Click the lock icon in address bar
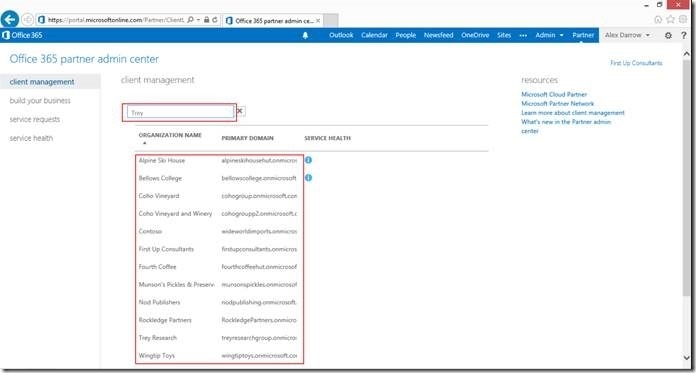The width and height of the screenshot is (696, 373). click(x=207, y=20)
